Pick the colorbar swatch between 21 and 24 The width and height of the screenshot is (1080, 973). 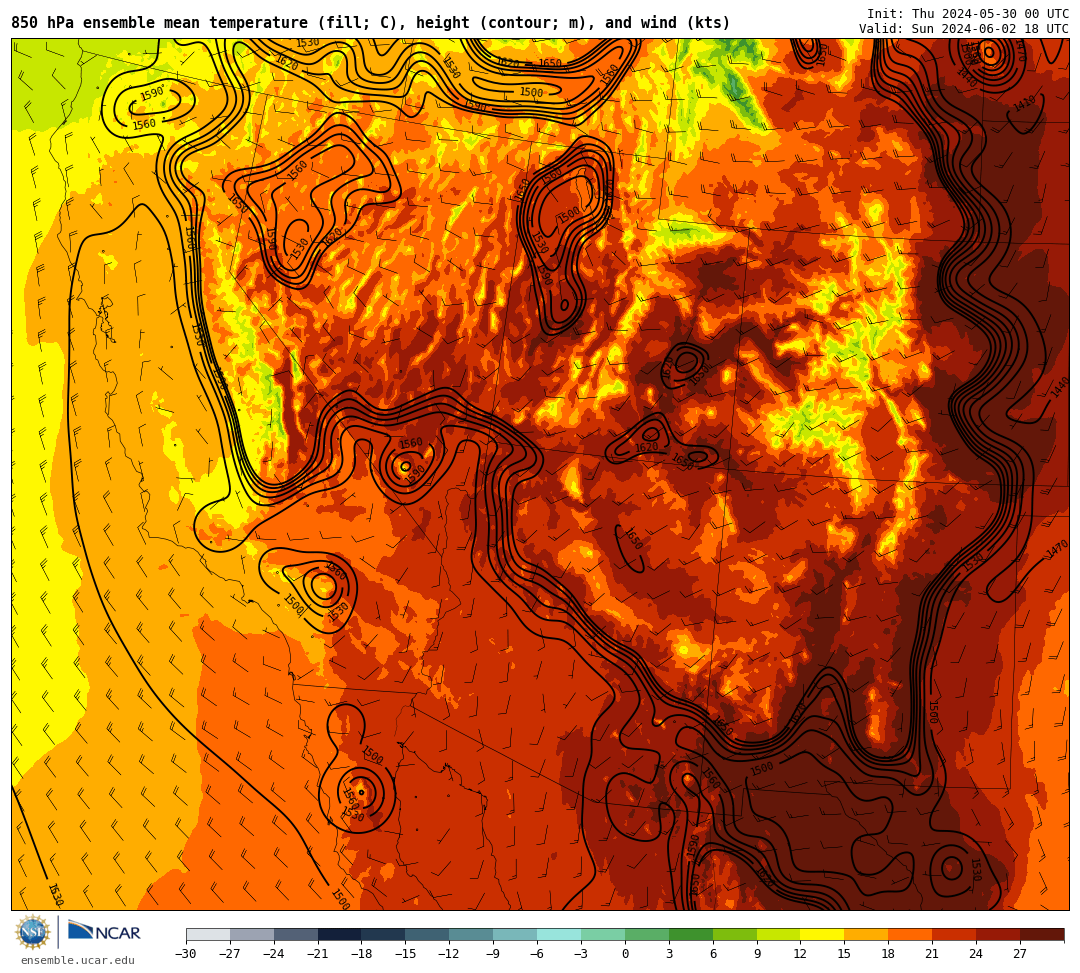[954, 934]
